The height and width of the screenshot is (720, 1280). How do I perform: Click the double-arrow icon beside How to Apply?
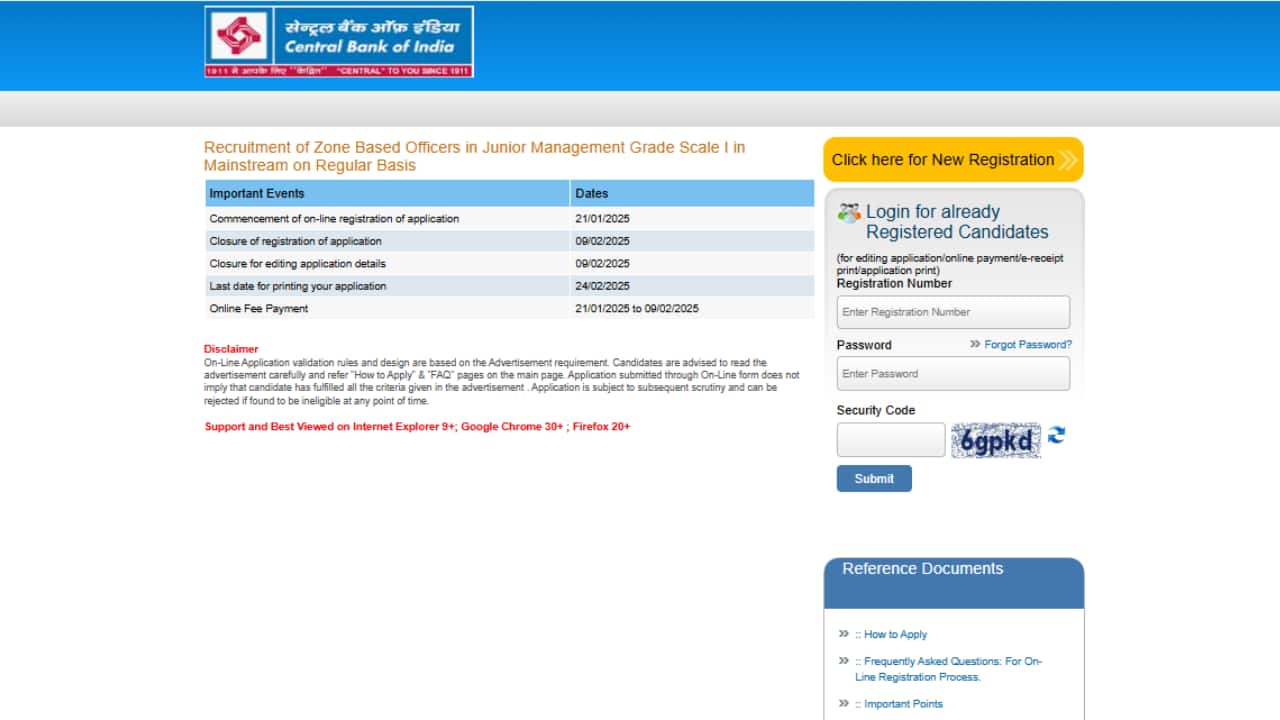(843, 633)
